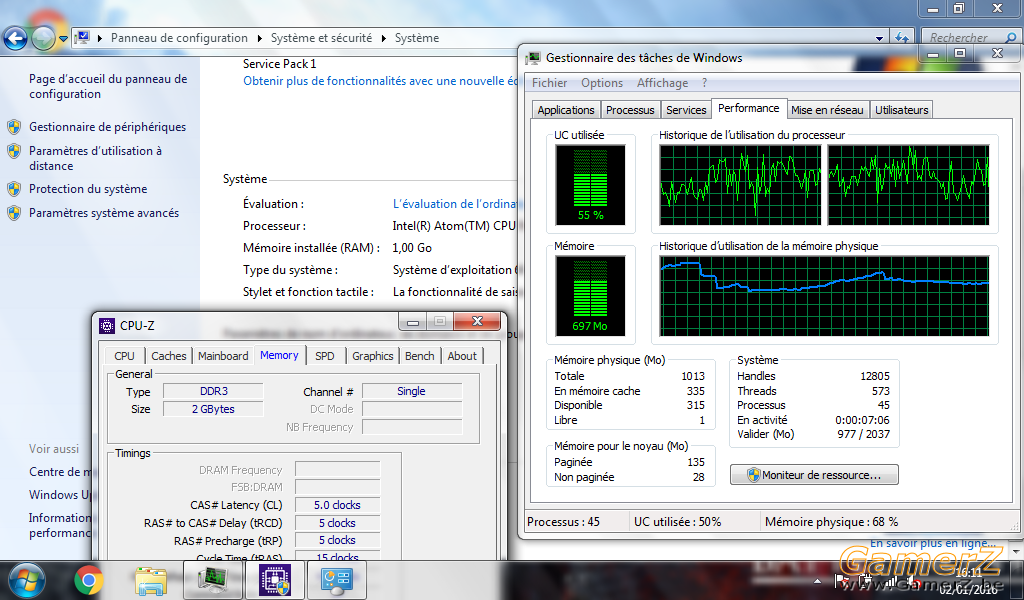1024x600 pixels.
Task: Click the Single channel value field
Action: [x=411, y=391]
